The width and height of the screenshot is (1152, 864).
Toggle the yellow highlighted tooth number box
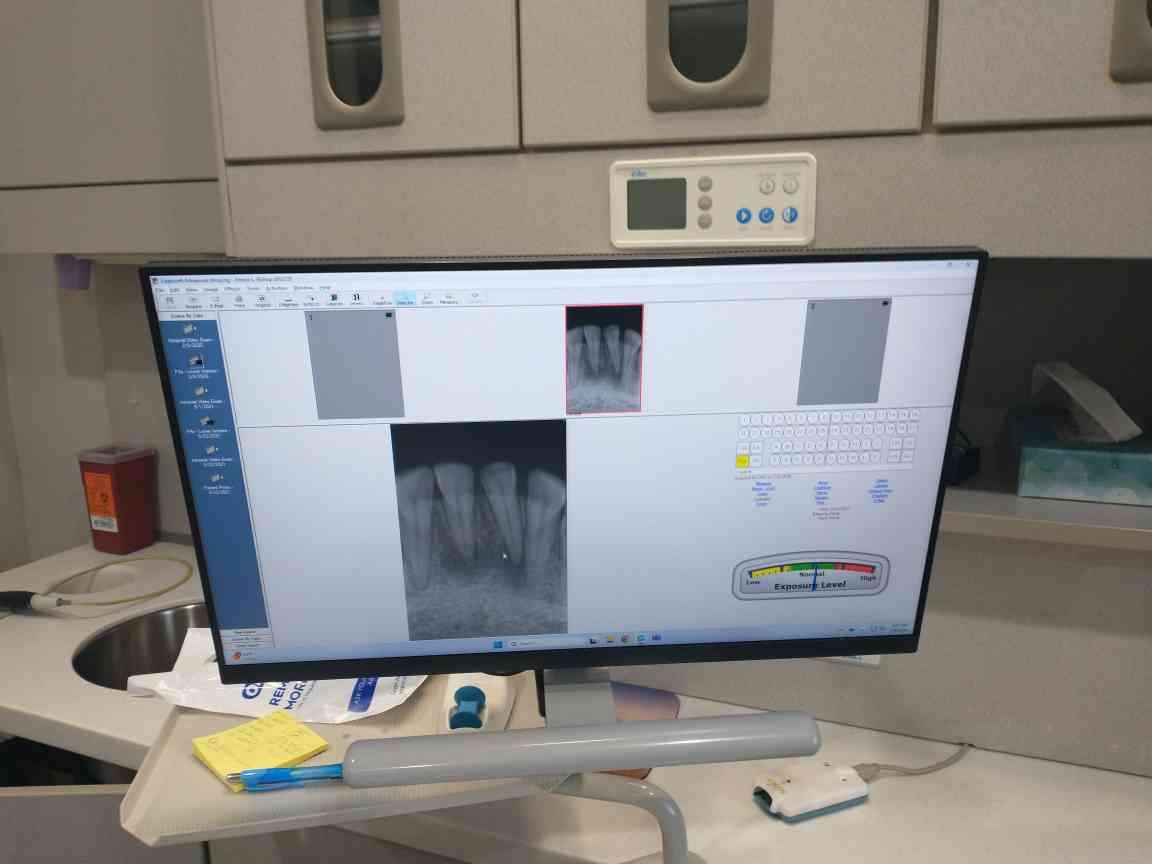[x=743, y=460]
